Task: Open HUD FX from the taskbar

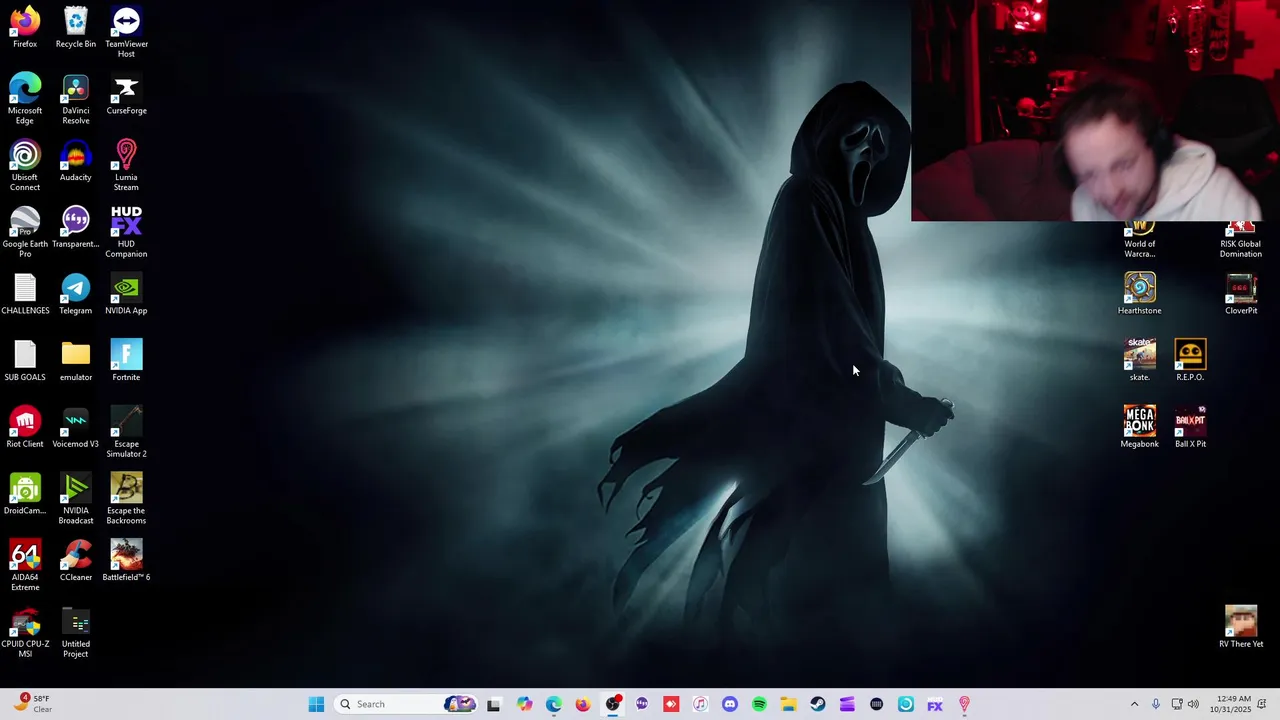Action: click(x=935, y=704)
